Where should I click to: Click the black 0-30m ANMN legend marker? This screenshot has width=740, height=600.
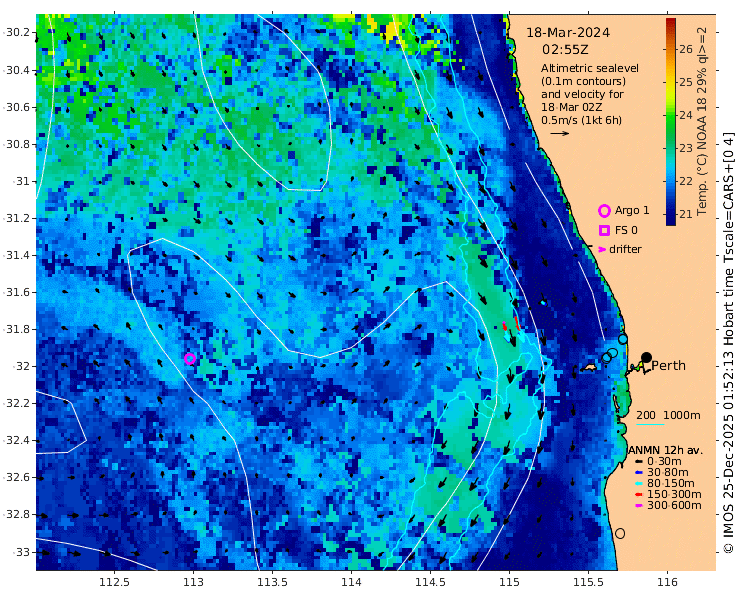click(639, 461)
